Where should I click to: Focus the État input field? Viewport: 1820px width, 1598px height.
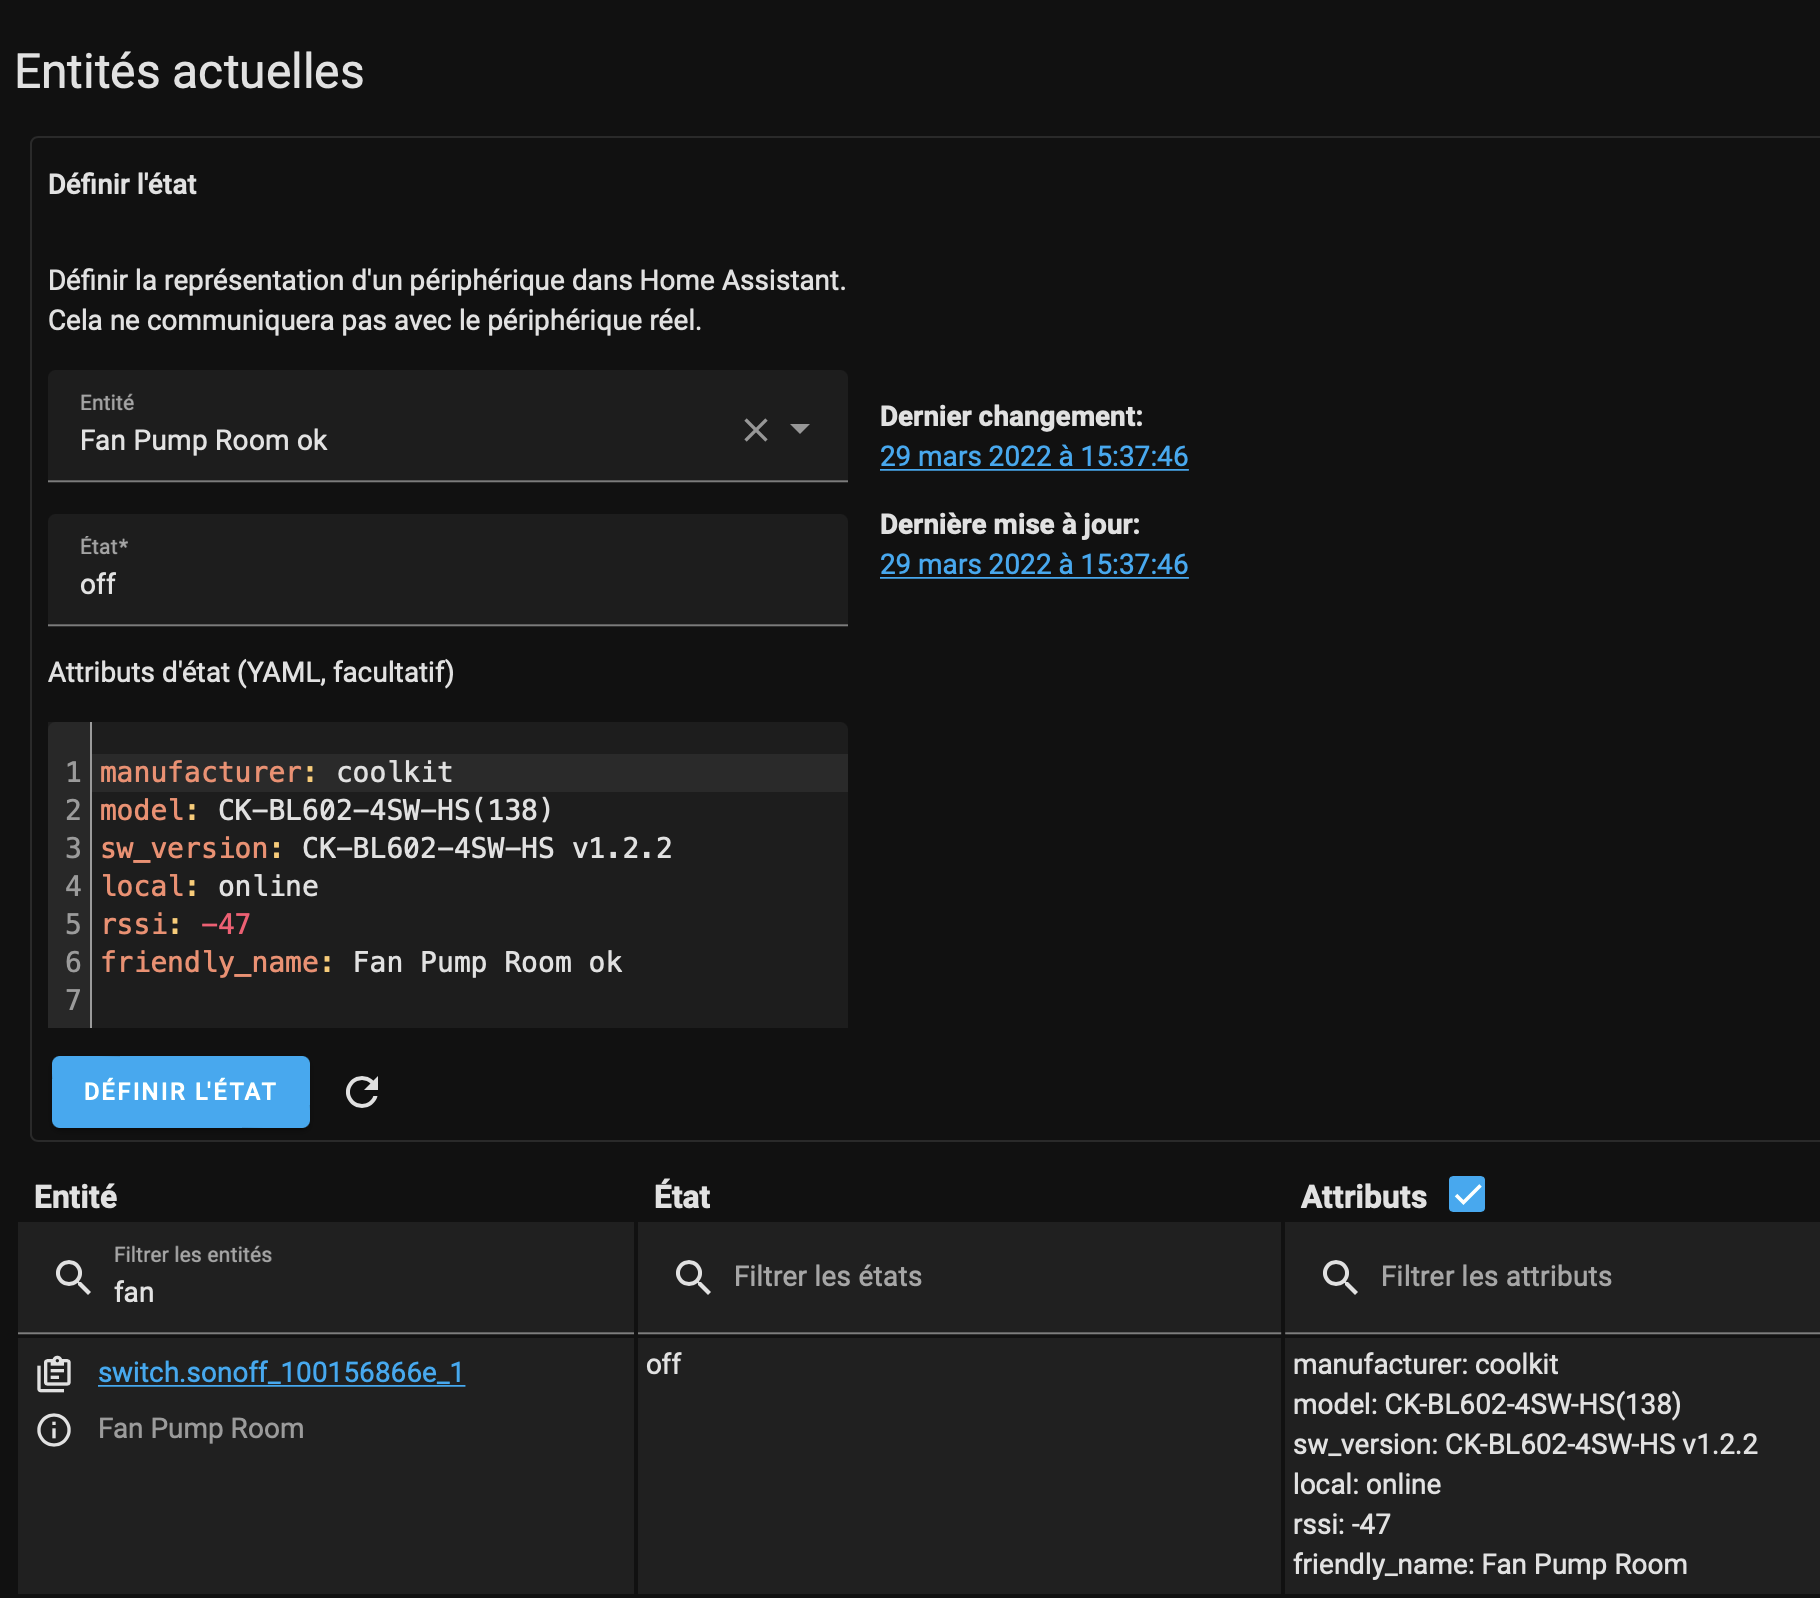pyautogui.click(x=447, y=583)
